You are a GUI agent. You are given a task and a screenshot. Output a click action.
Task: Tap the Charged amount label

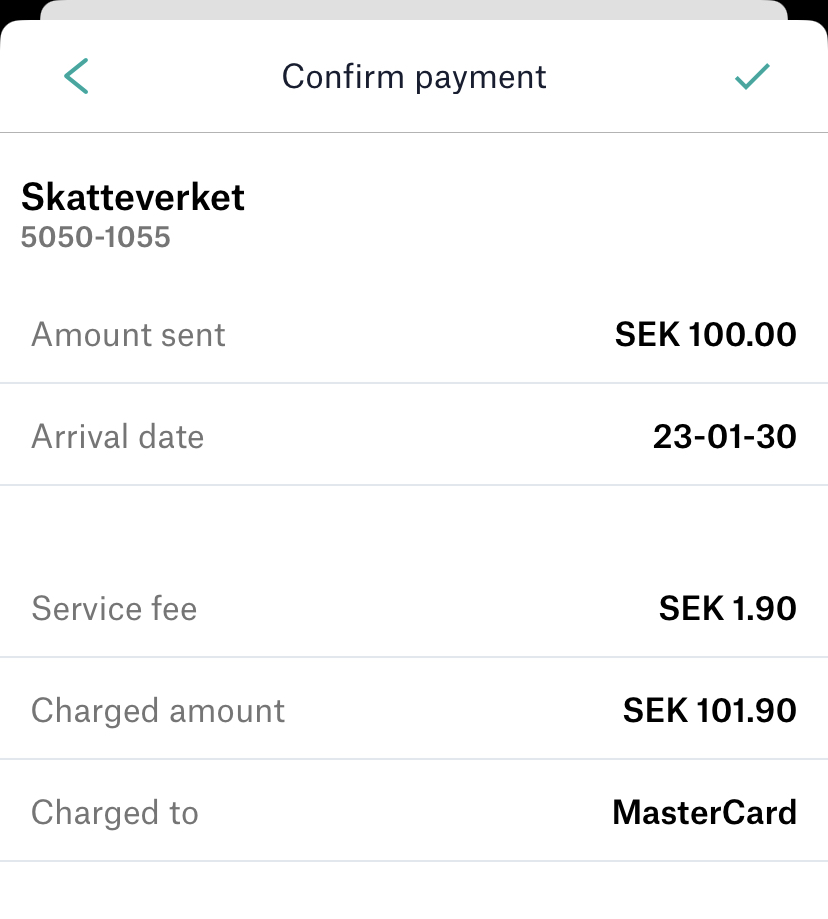[x=158, y=710]
